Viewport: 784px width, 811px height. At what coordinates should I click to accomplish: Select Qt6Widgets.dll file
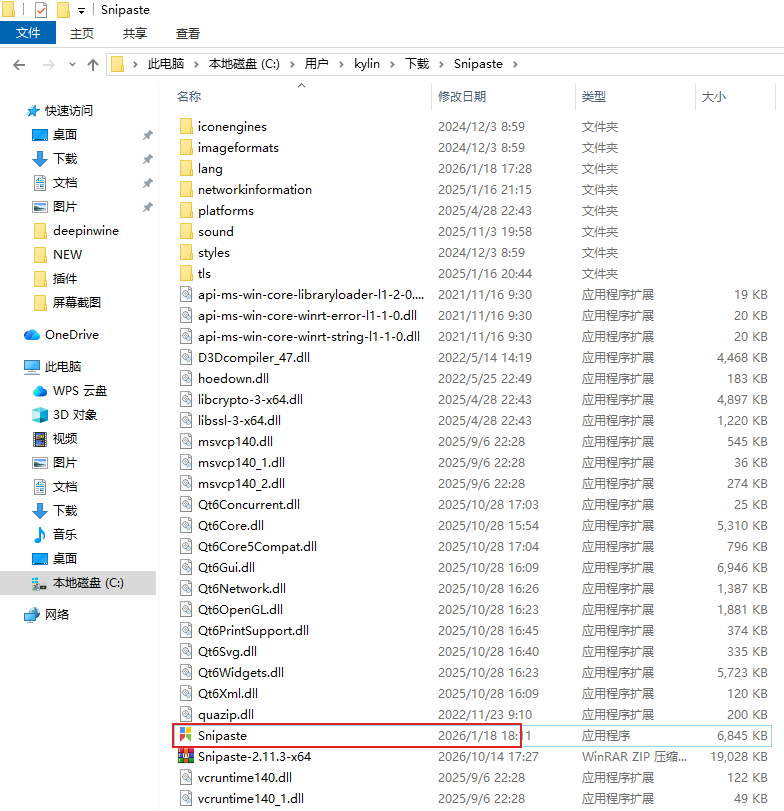(240, 672)
